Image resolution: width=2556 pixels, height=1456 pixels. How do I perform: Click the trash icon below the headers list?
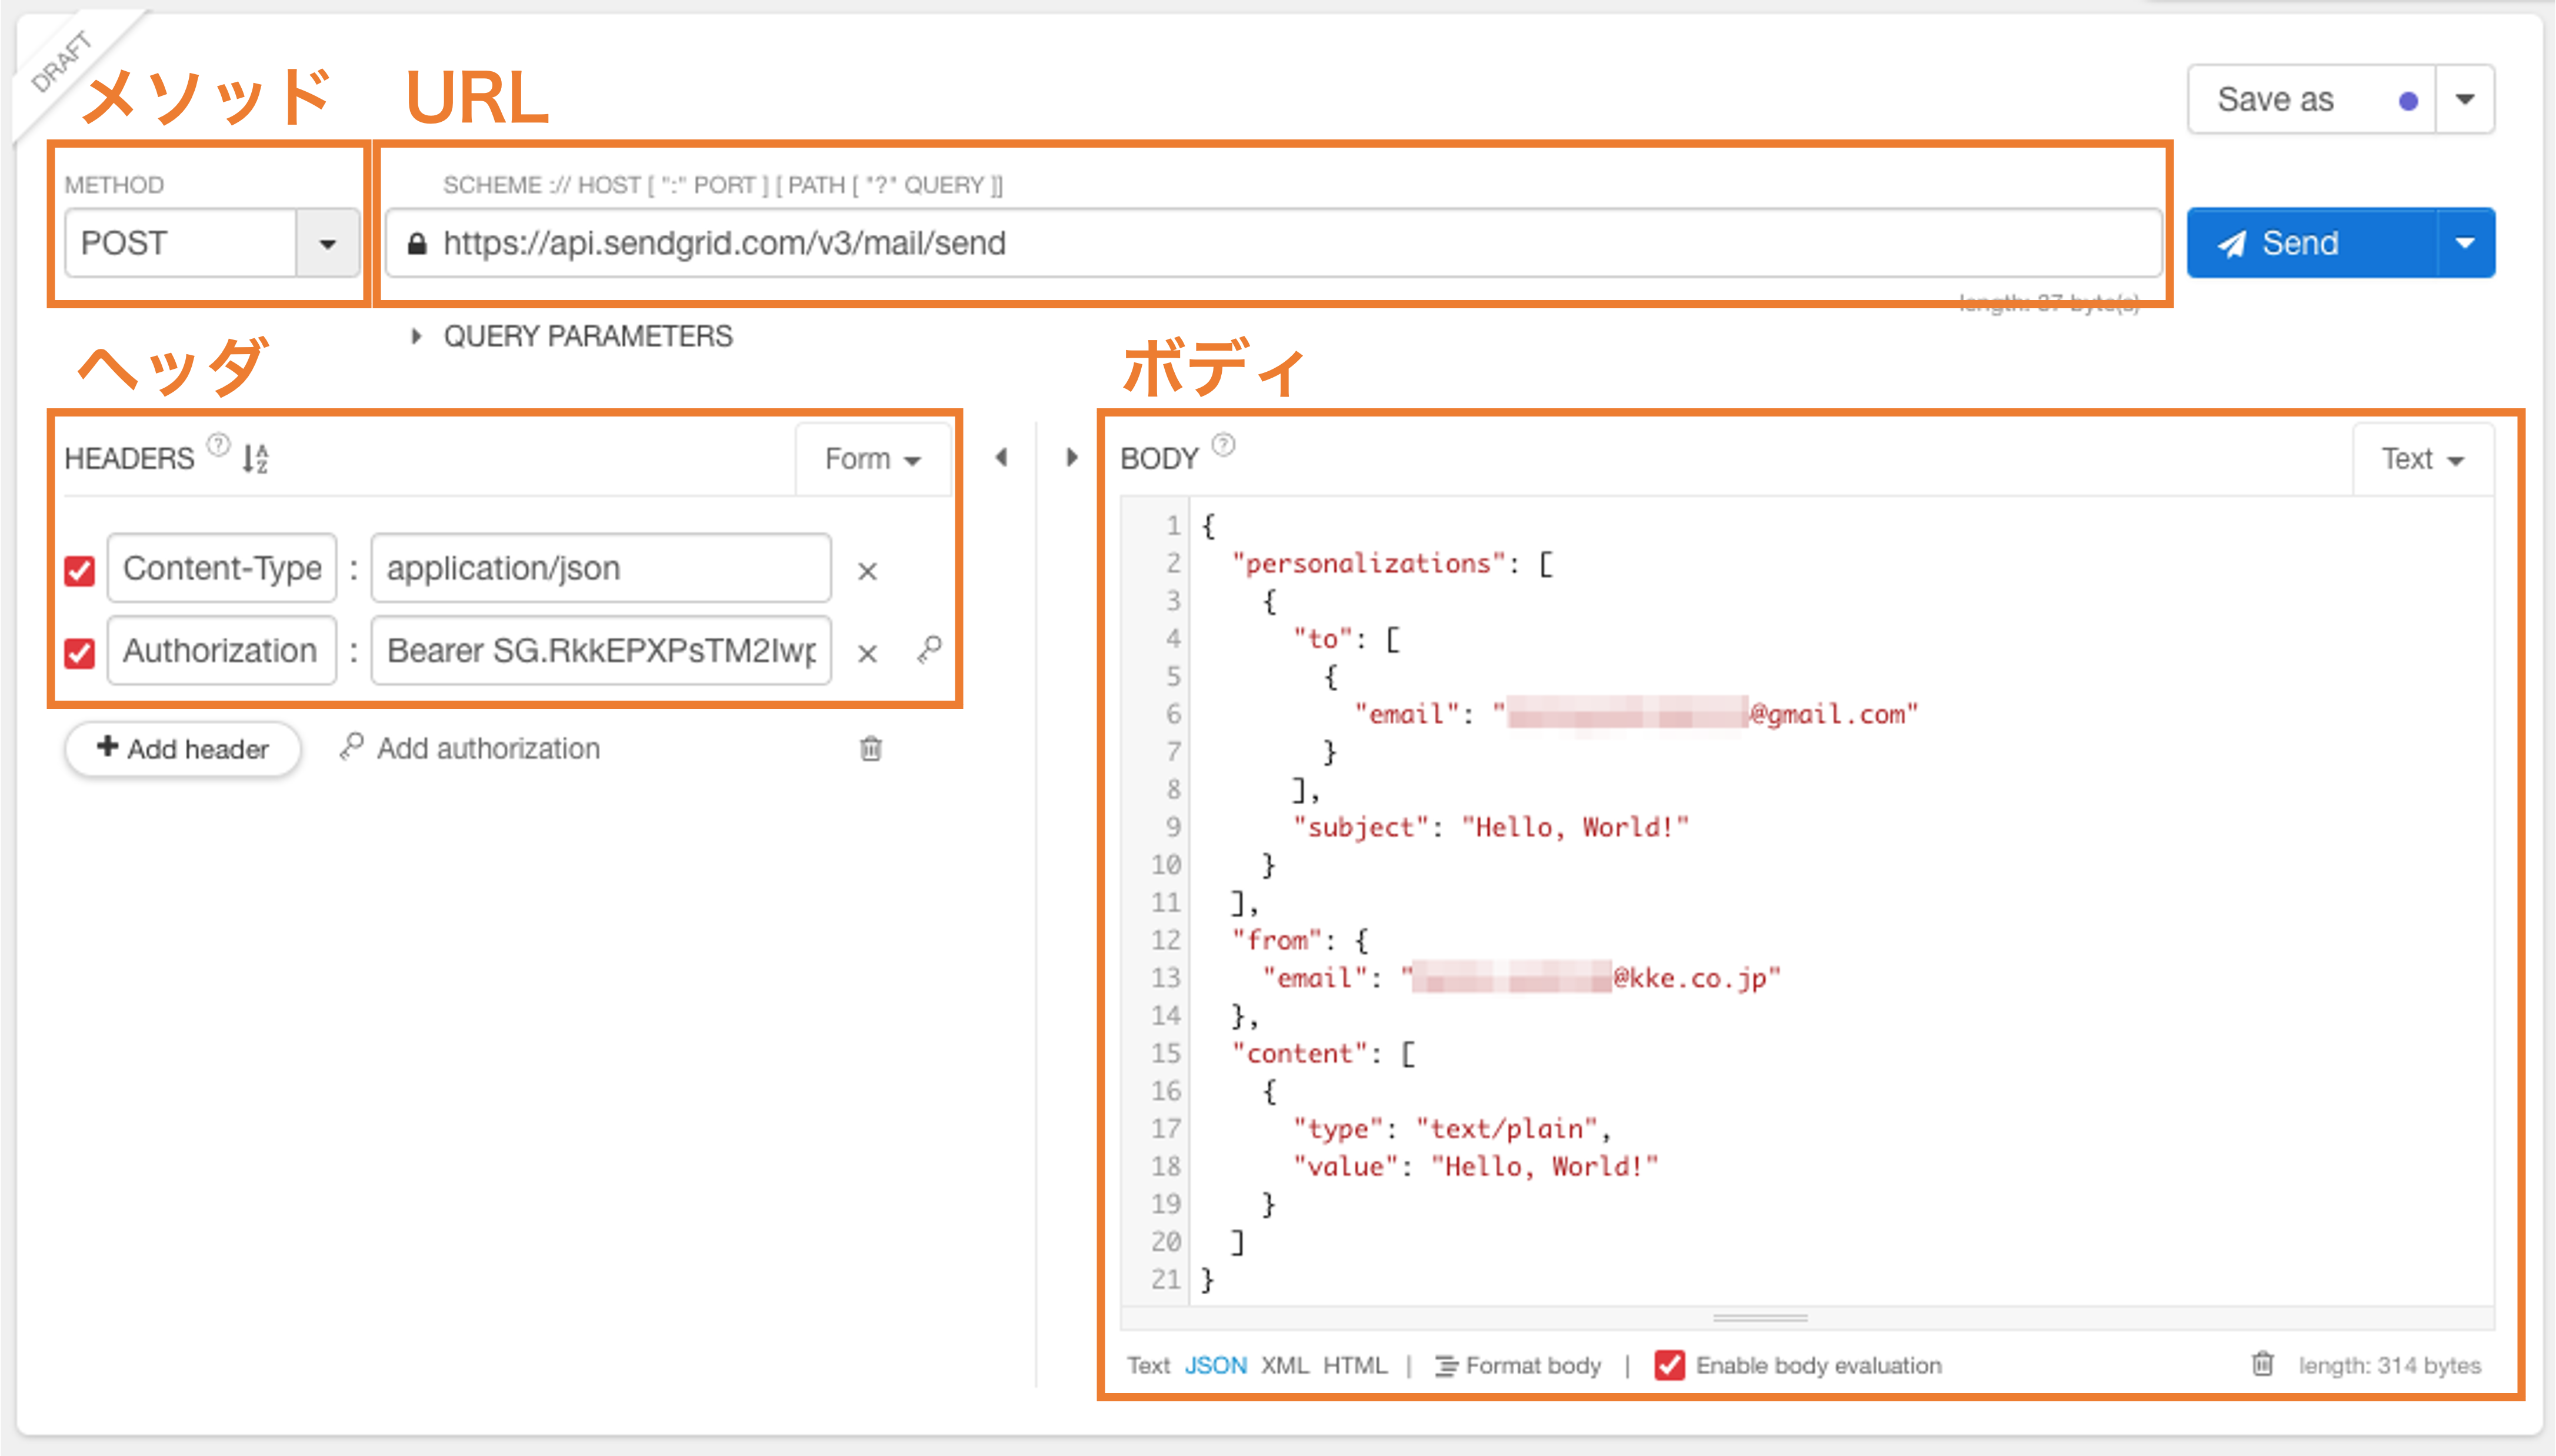[x=870, y=748]
